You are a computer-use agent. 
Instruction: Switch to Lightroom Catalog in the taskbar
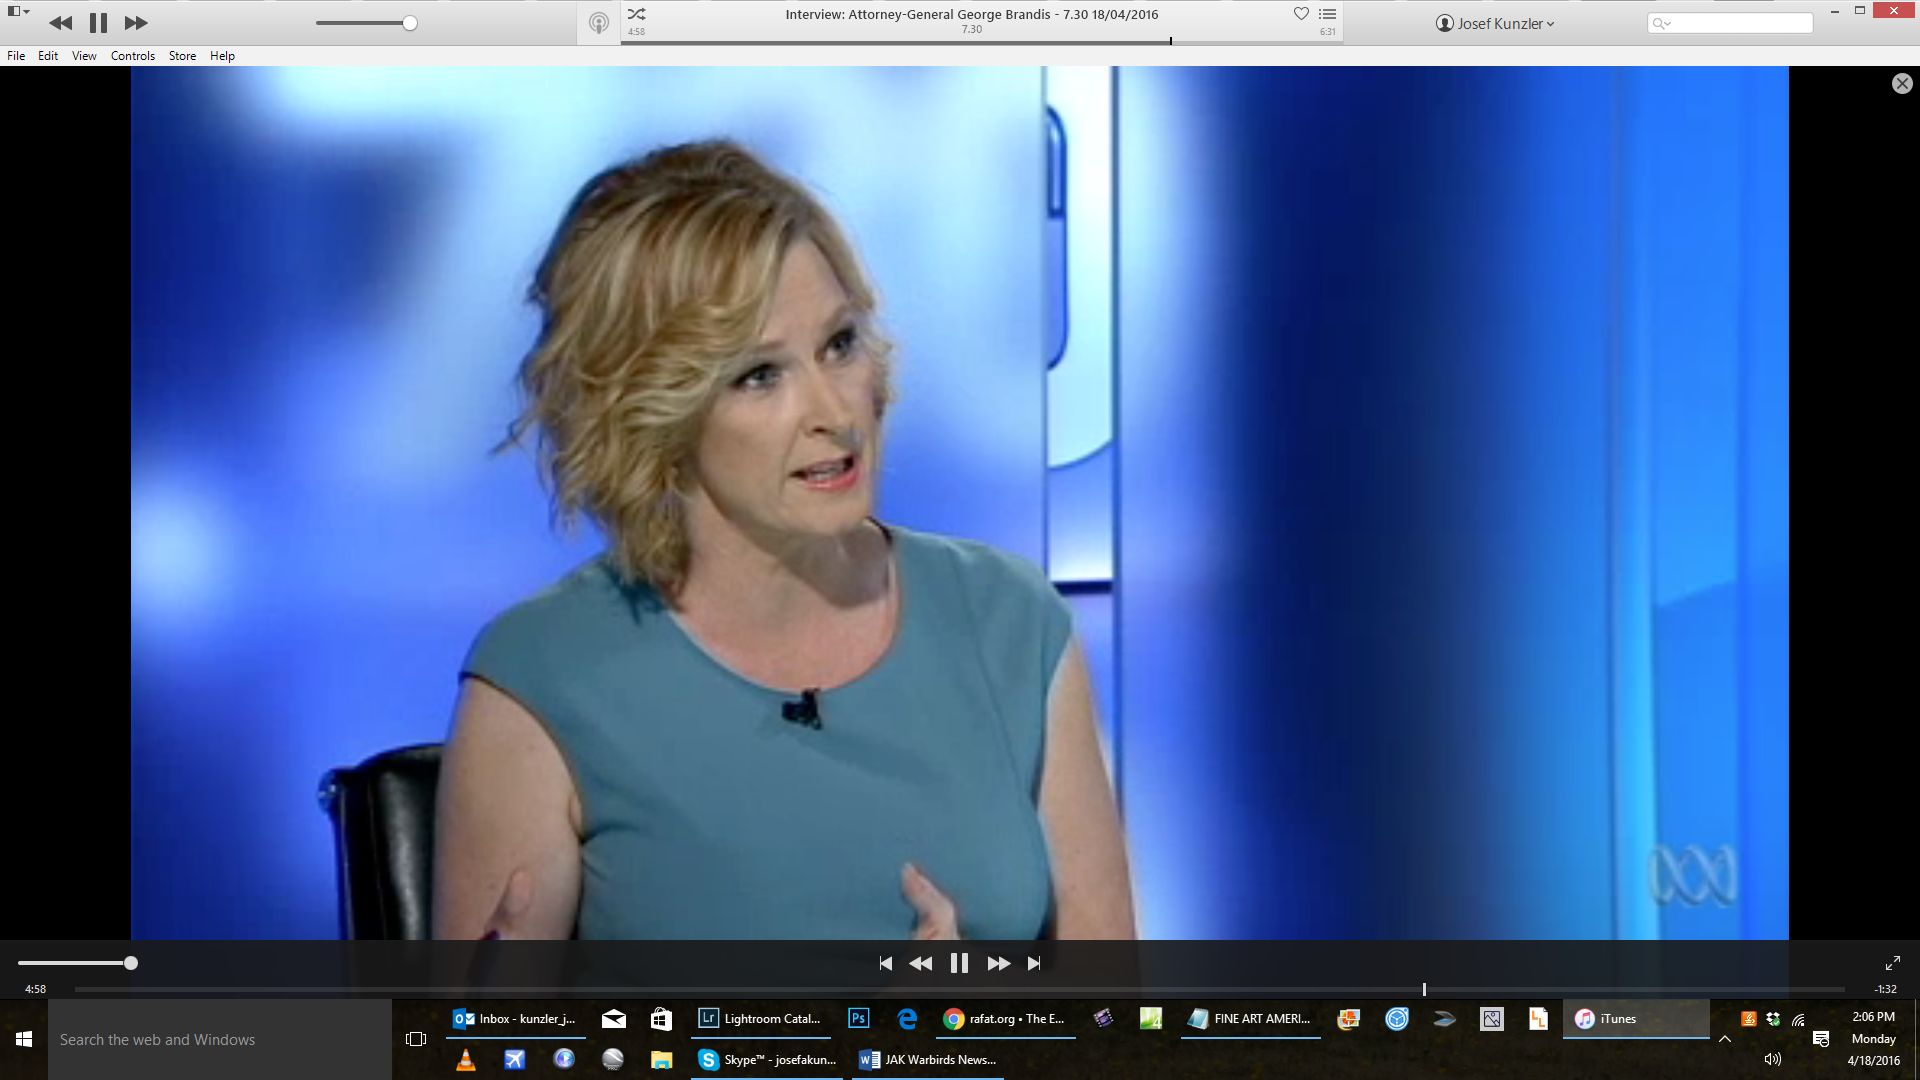760,1019
